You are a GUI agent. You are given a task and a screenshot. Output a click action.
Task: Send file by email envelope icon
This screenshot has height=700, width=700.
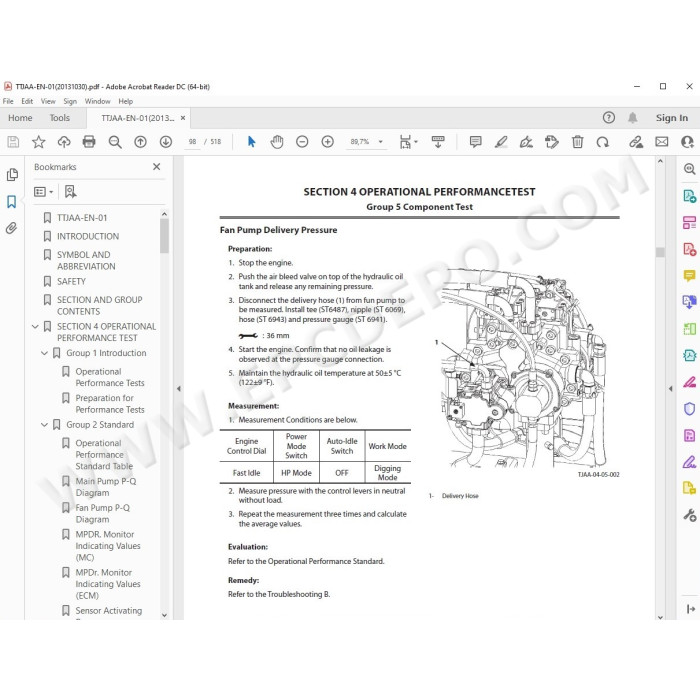tap(662, 142)
